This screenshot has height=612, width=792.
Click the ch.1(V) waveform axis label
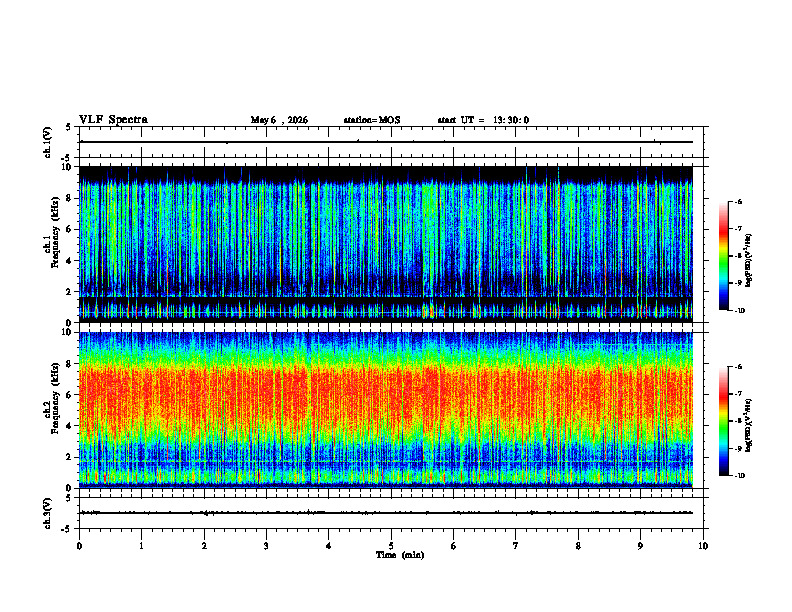[48, 142]
